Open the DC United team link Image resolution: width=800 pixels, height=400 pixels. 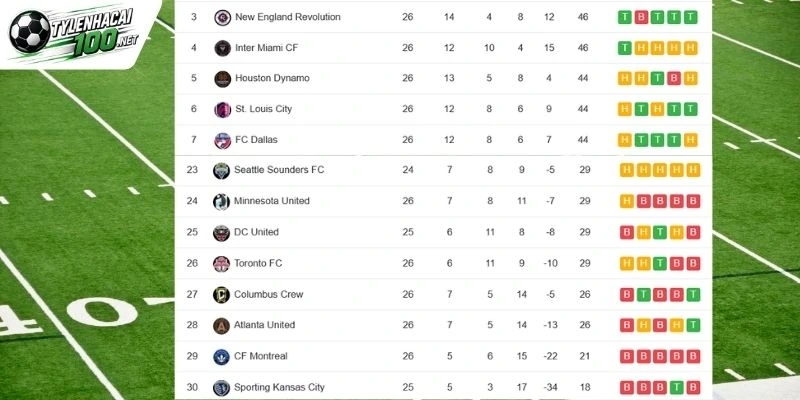pos(256,232)
